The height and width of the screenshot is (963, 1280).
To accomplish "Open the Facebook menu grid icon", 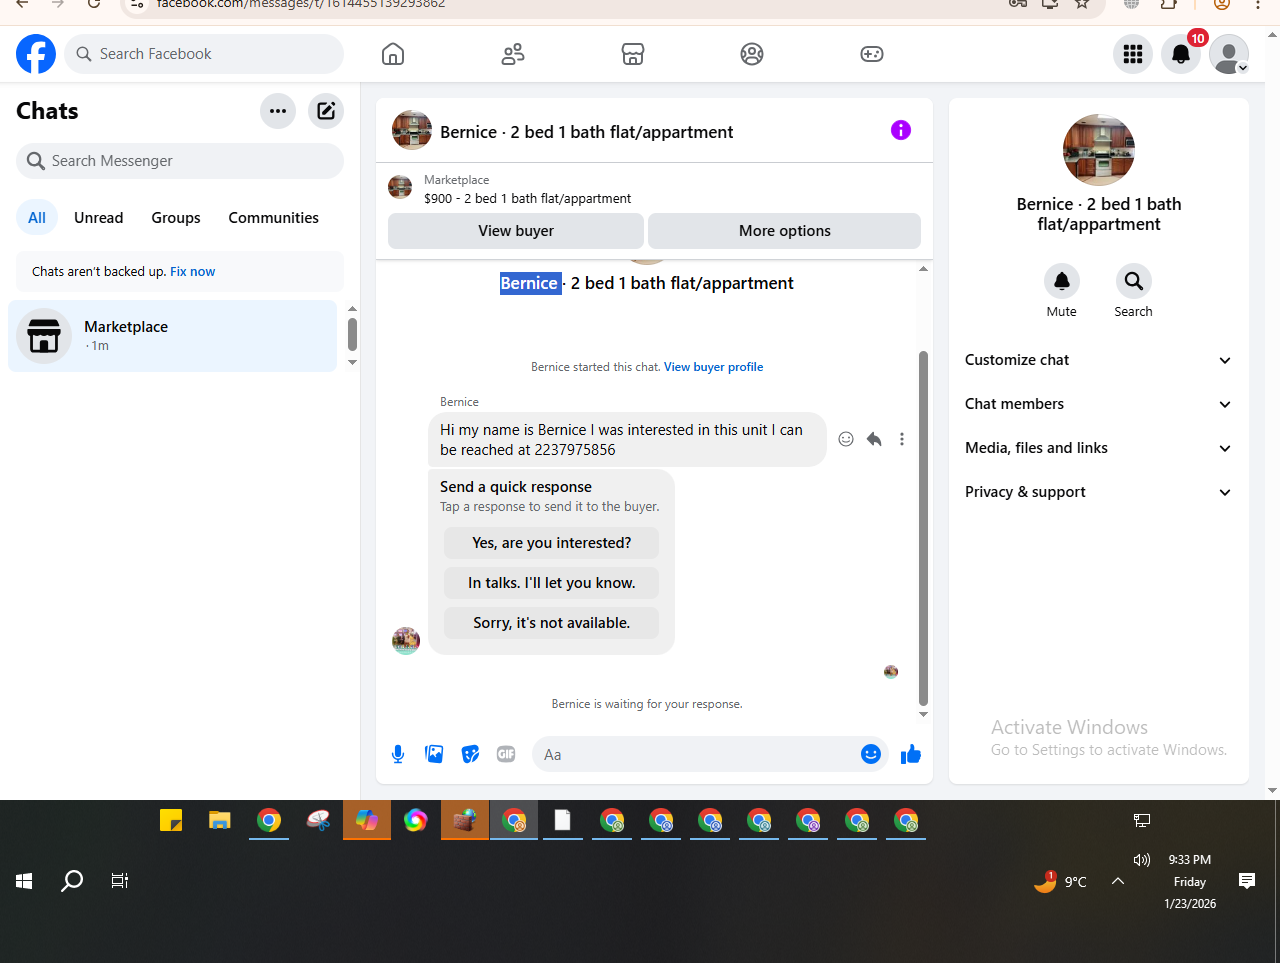I will 1133,54.
